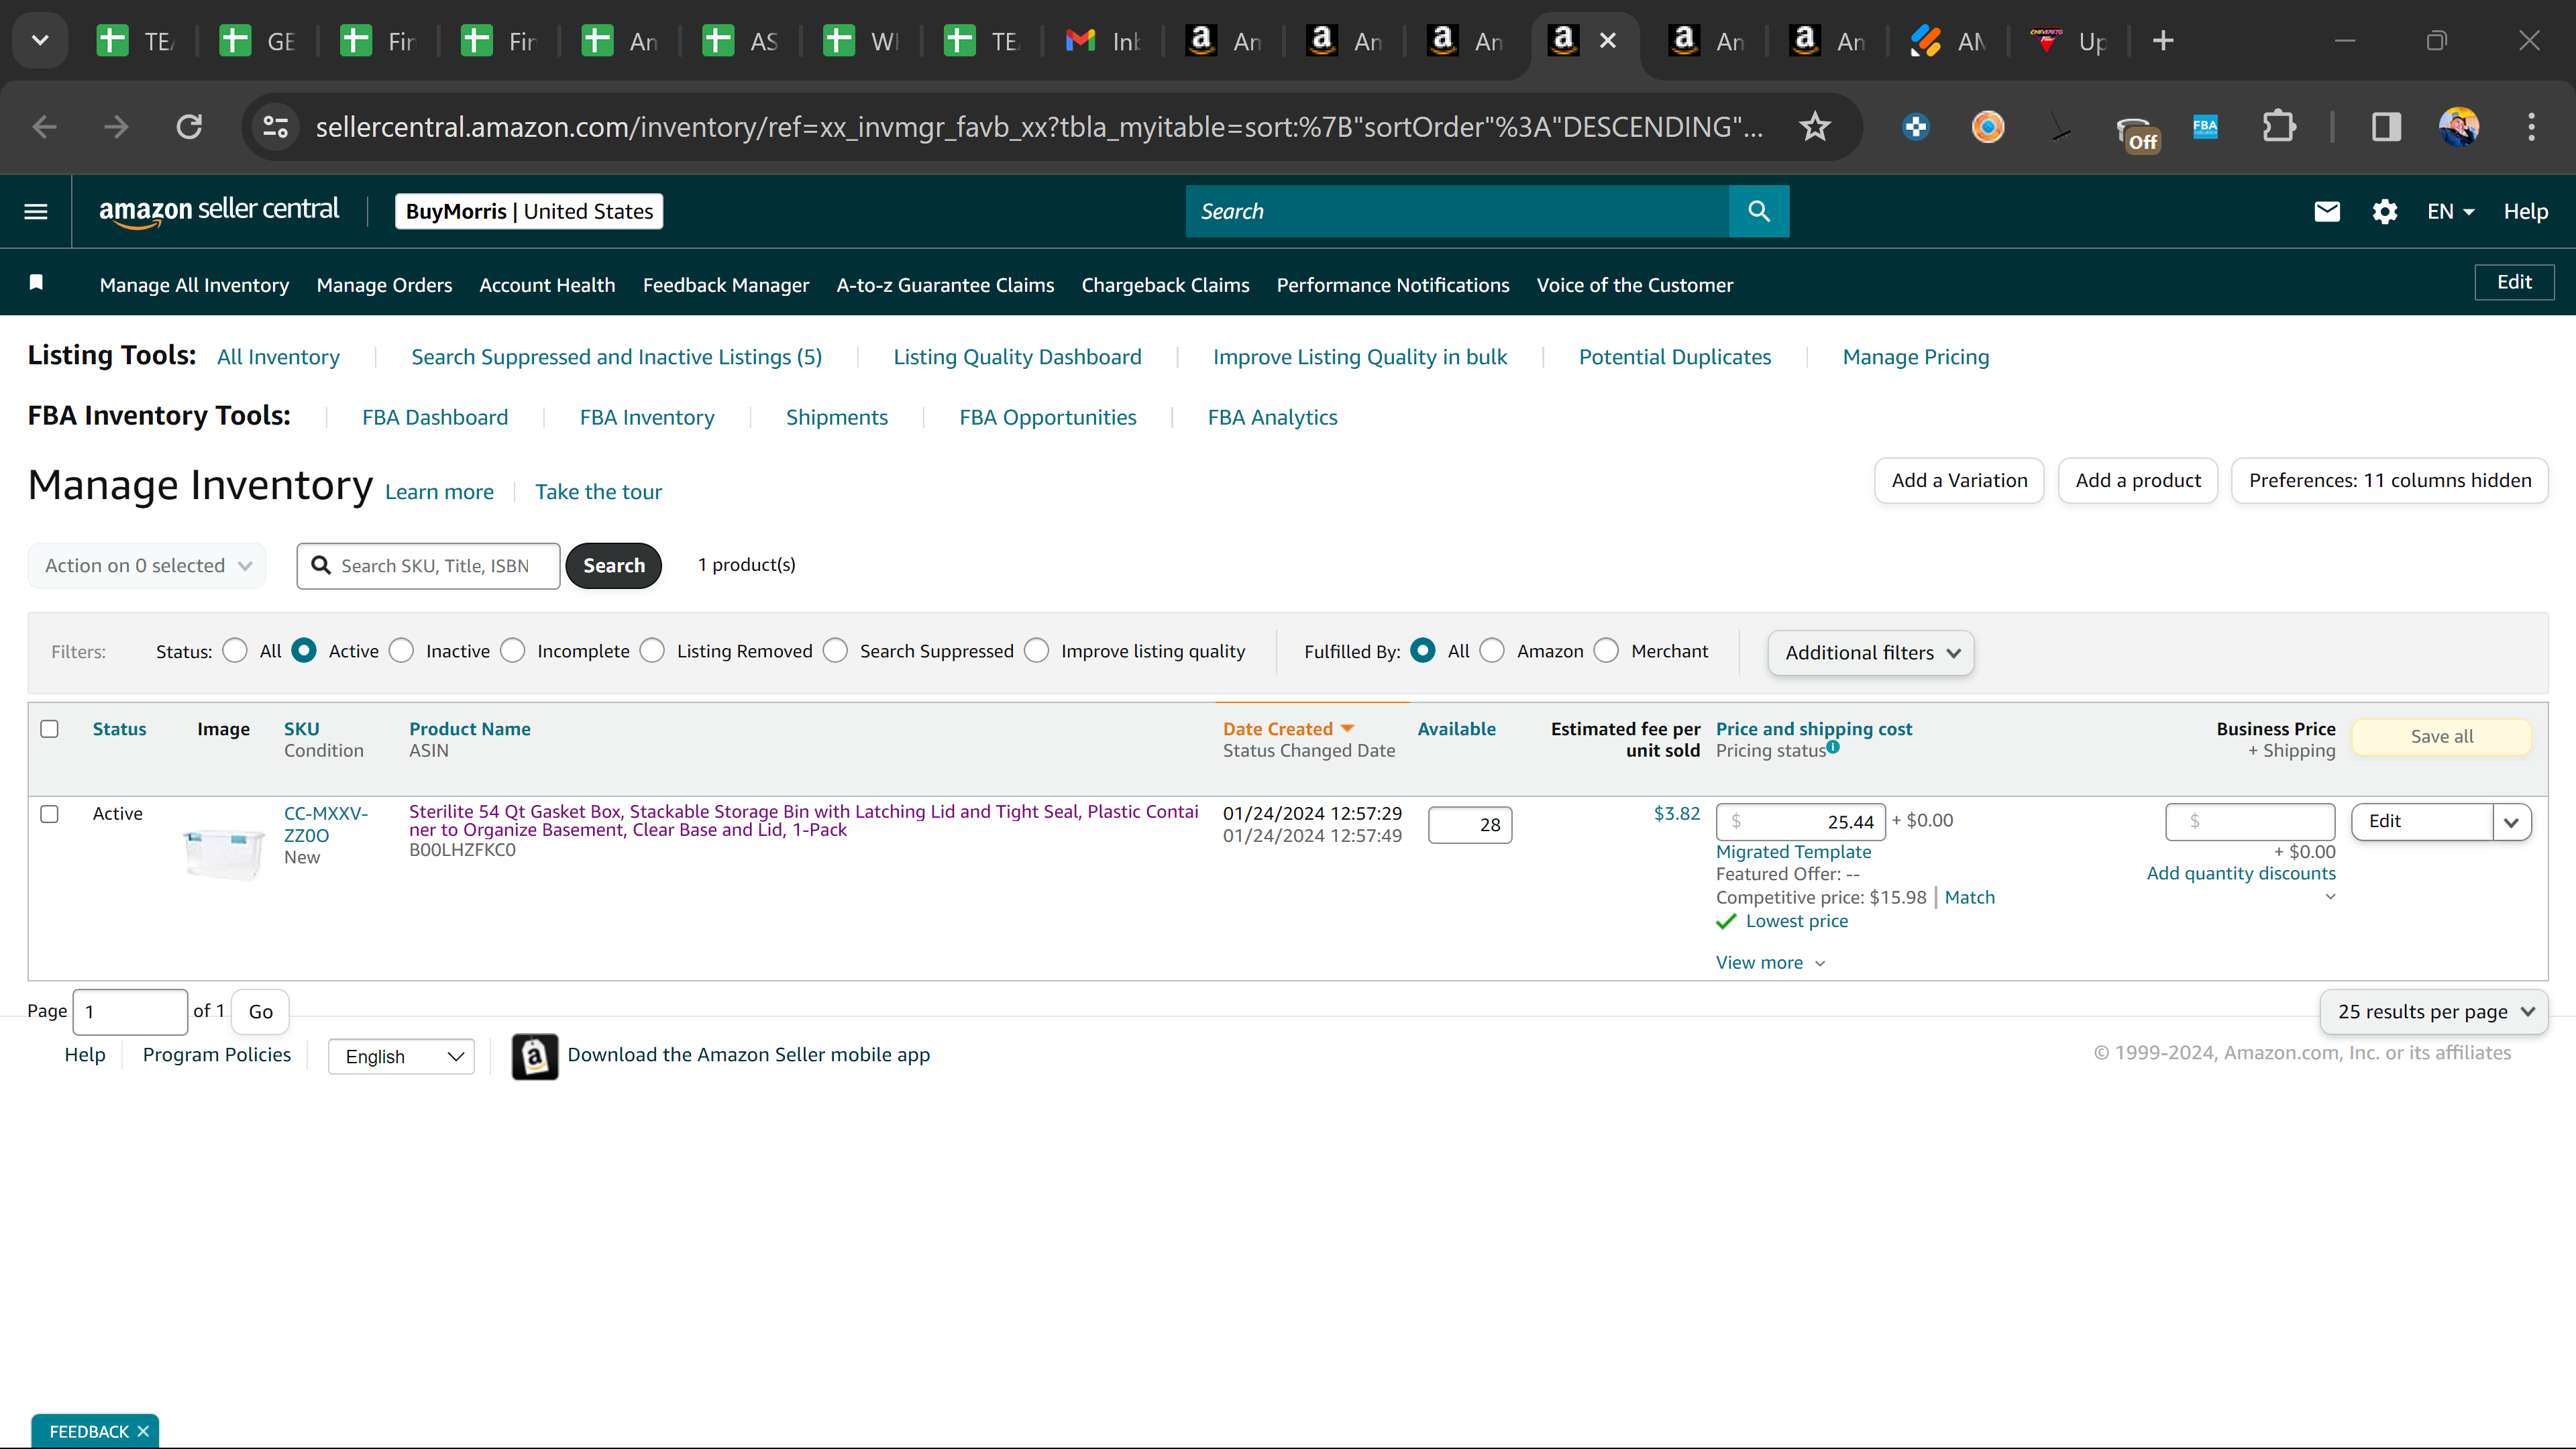Open the browser extensions puzzle icon
Image resolution: width=2576 pixels, height=1449 pixels.
(x=2279, y=127)
